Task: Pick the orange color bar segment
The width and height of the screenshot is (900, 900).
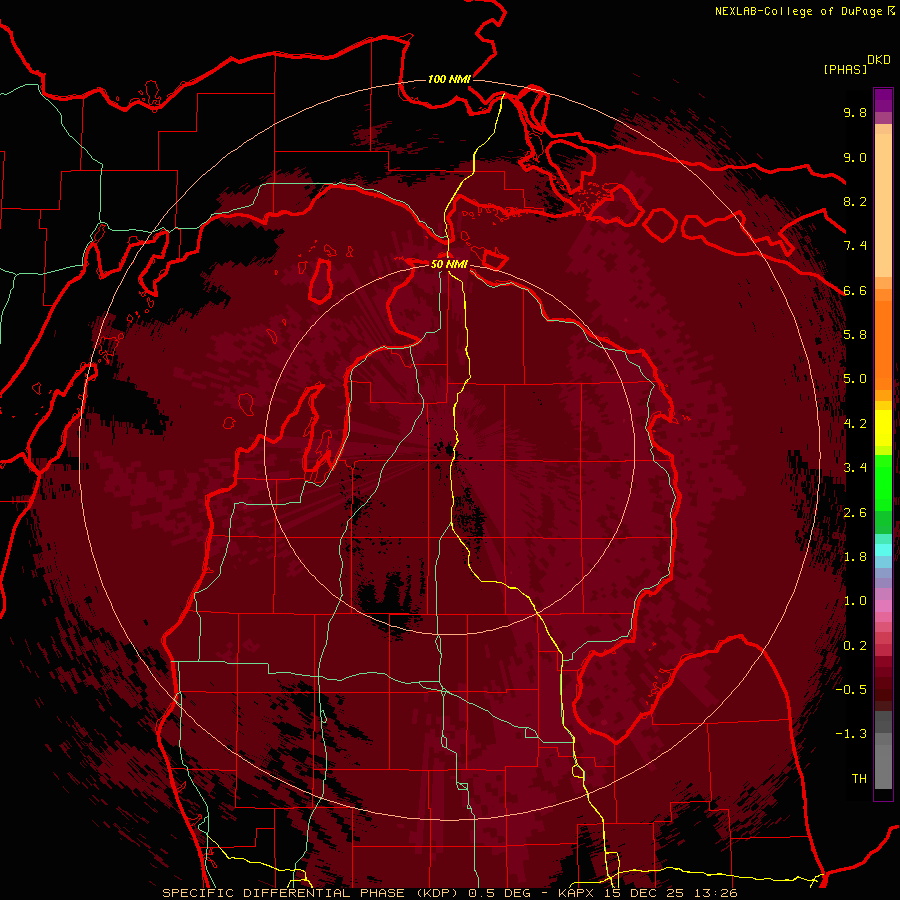Action: pos(883,344)
